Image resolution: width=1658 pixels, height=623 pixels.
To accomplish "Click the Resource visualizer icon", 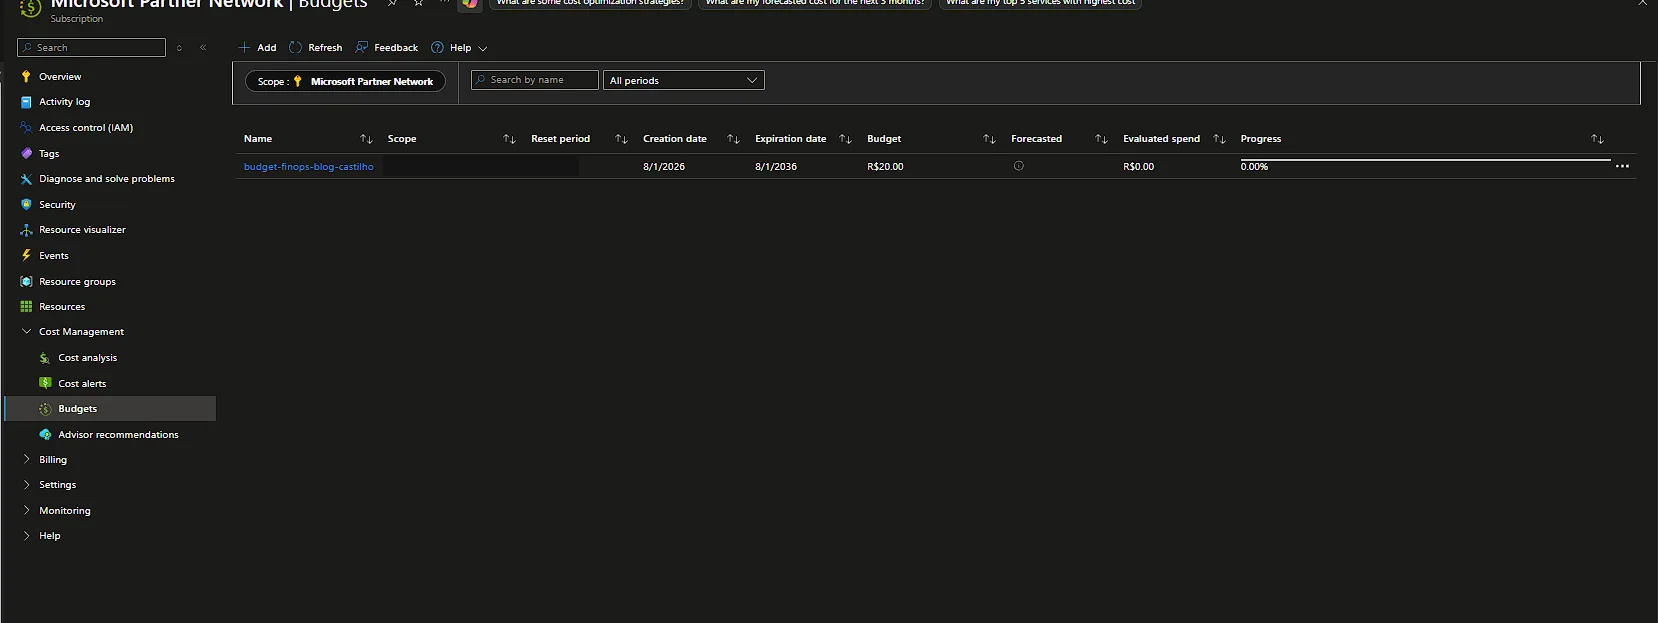I will (26, 230).
